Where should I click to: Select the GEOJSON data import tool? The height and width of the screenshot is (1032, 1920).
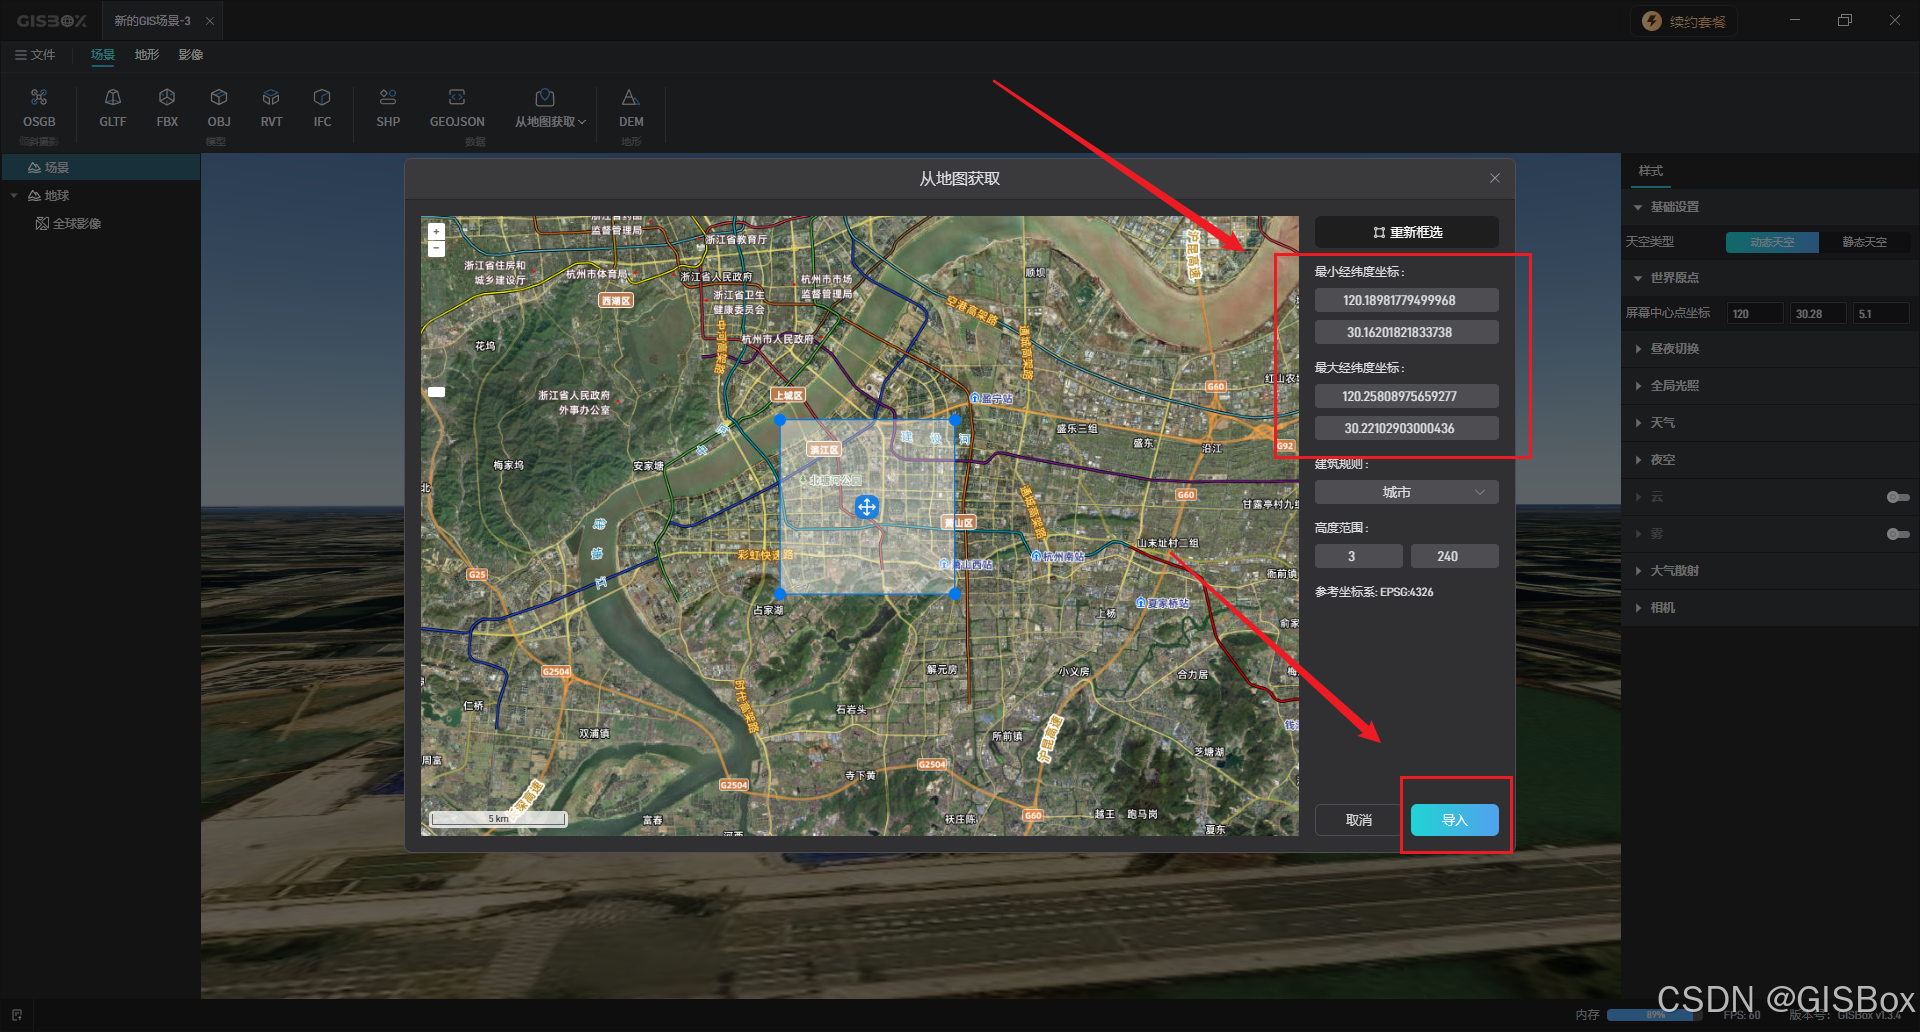tap(457, 108)
